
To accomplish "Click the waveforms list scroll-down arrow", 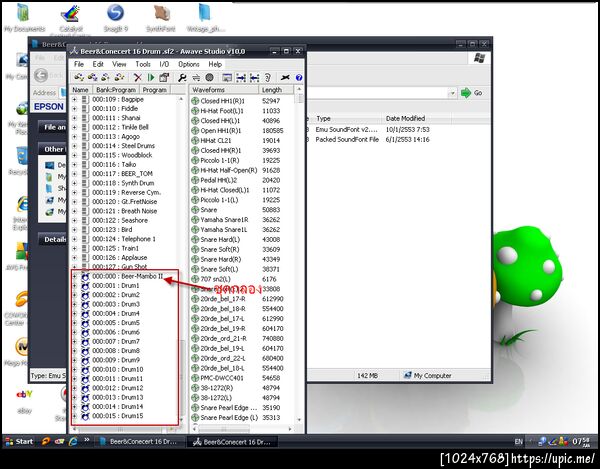I will (x=299, y=420).
